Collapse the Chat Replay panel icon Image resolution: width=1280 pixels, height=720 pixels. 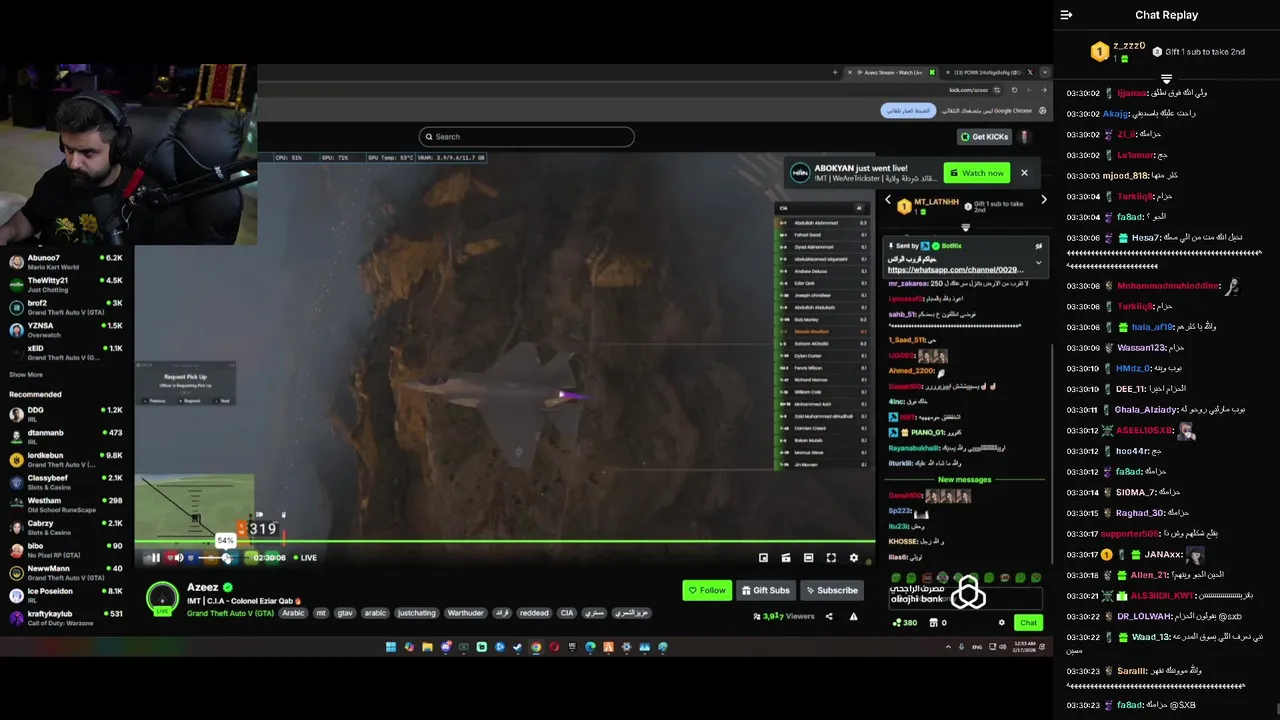pos(1066,15)
